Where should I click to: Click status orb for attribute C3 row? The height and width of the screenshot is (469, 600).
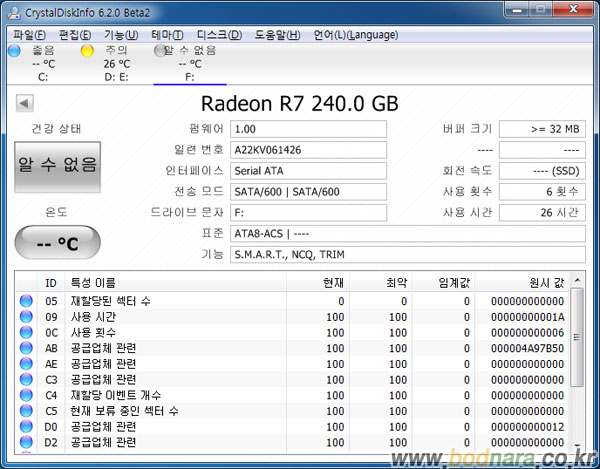tap(26, 379)
